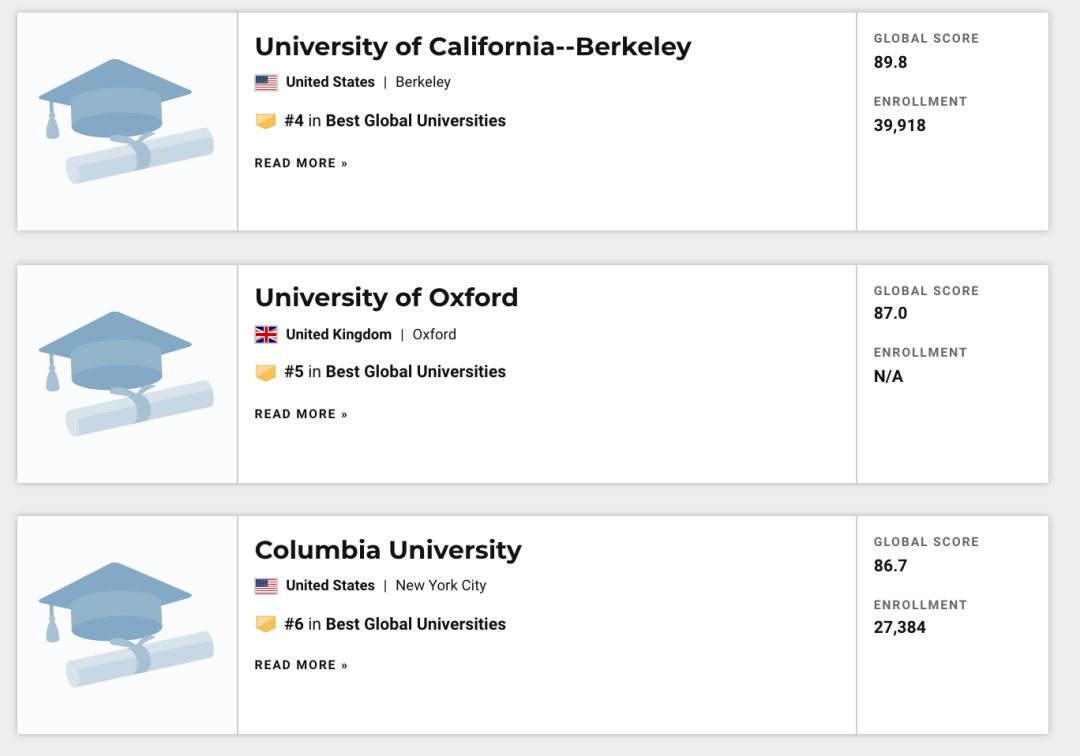The image size is (1080, 756).
Task: Click Columbia's enrollment figure 27,384
Action: pyautogui.click(x=900, y=628)
